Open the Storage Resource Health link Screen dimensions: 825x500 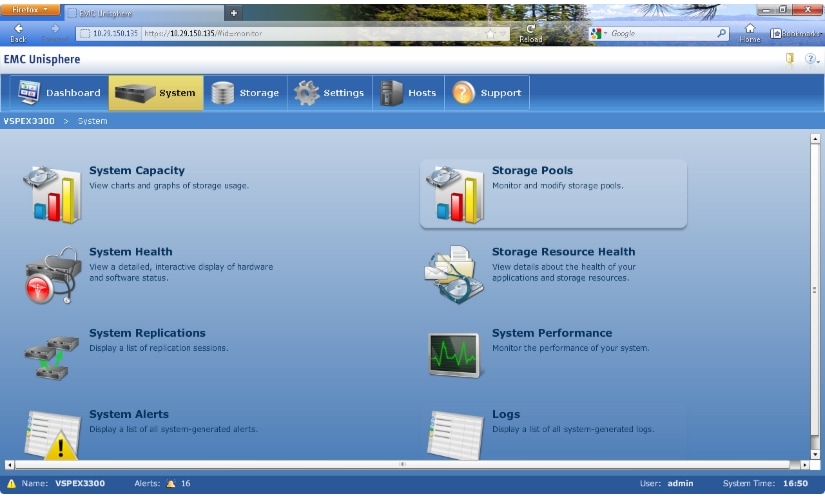tap(563, 252)
